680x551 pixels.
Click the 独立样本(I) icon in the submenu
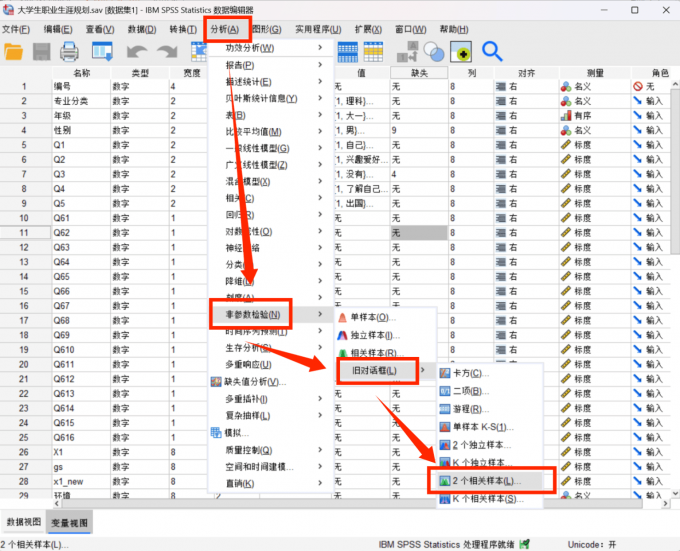coord(343,336)
